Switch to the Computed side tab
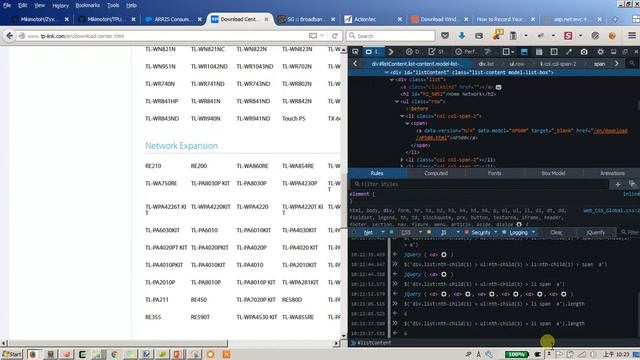640x360 pixels. [436, 173]
